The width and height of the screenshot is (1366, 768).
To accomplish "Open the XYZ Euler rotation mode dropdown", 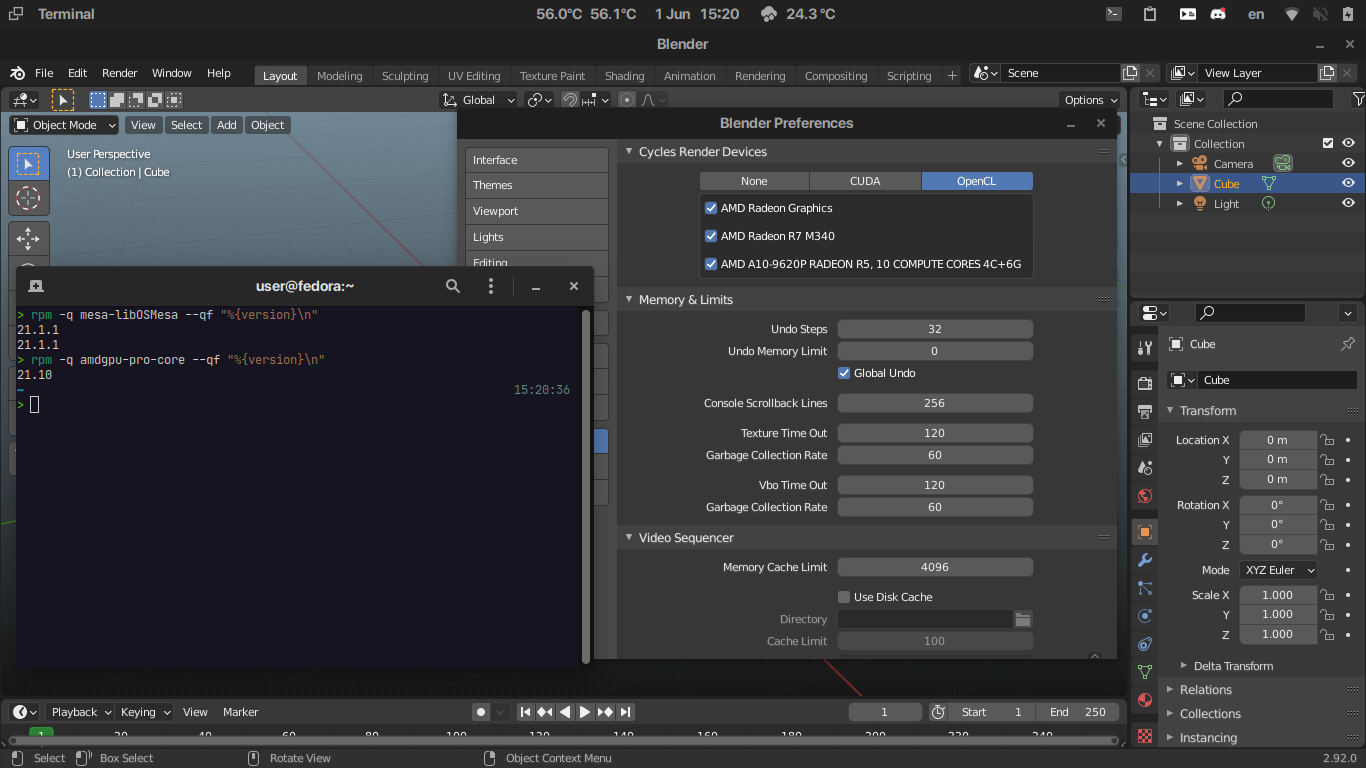I will pos(1278,570).
